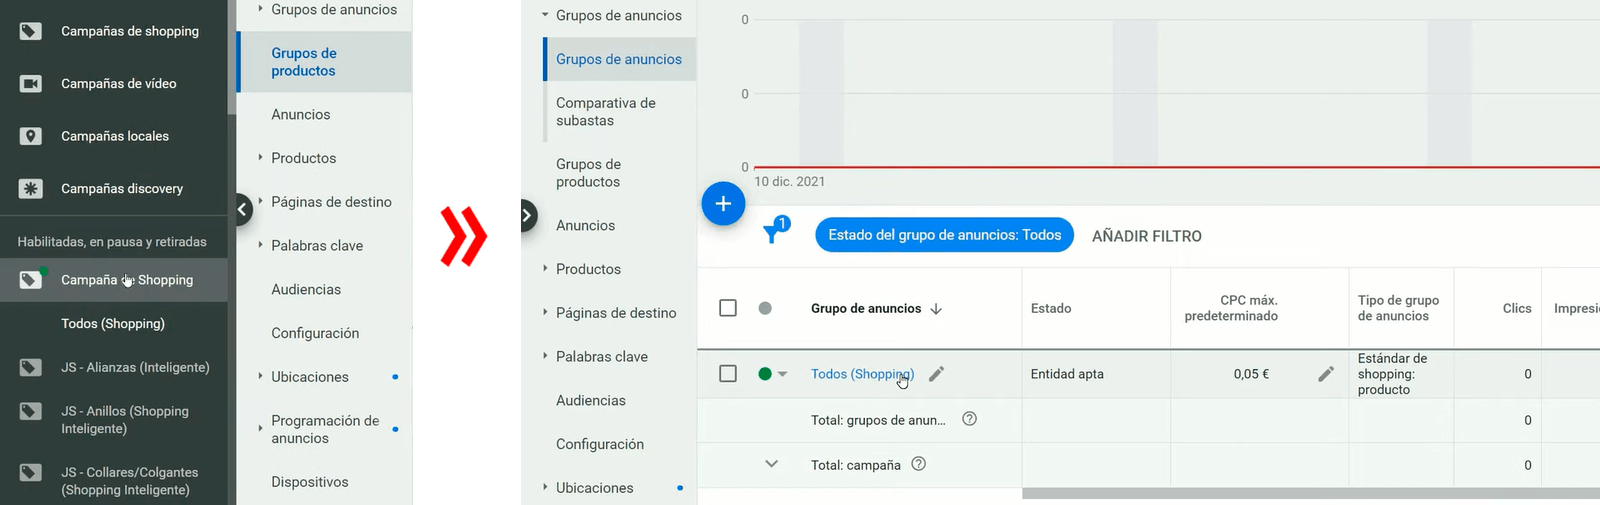Open help icon next to Total: campaña
Screen dimensions: 1600x505
(x=918, y=464)
